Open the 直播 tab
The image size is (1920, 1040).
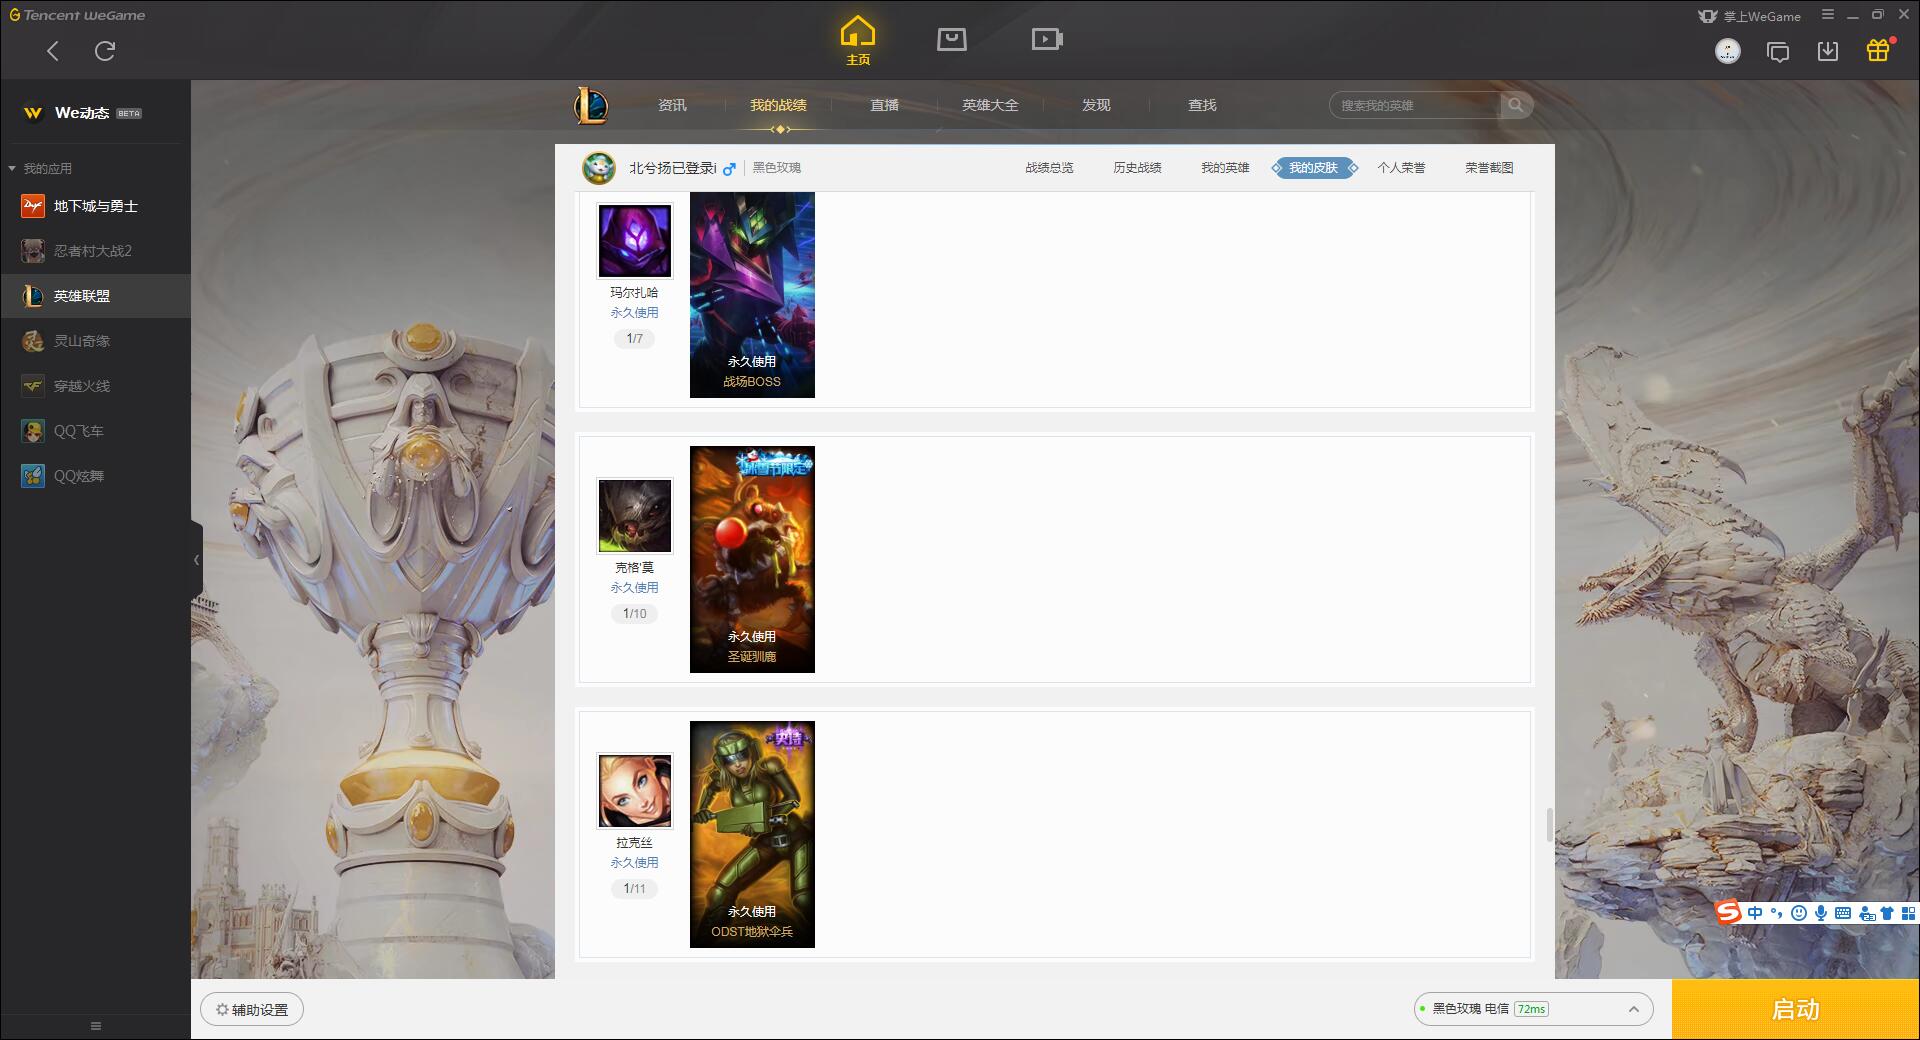click(884, 105)
